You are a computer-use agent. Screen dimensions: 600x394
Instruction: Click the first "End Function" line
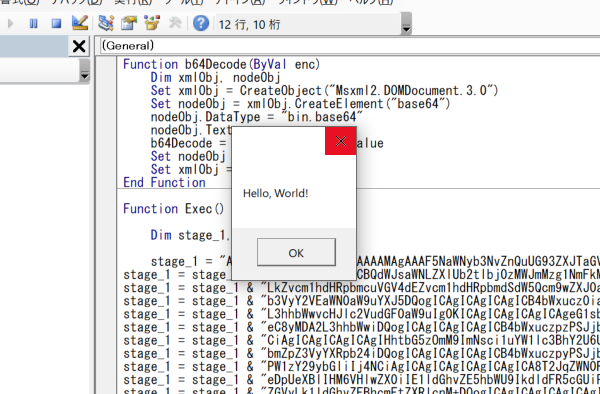coord(164,182)
